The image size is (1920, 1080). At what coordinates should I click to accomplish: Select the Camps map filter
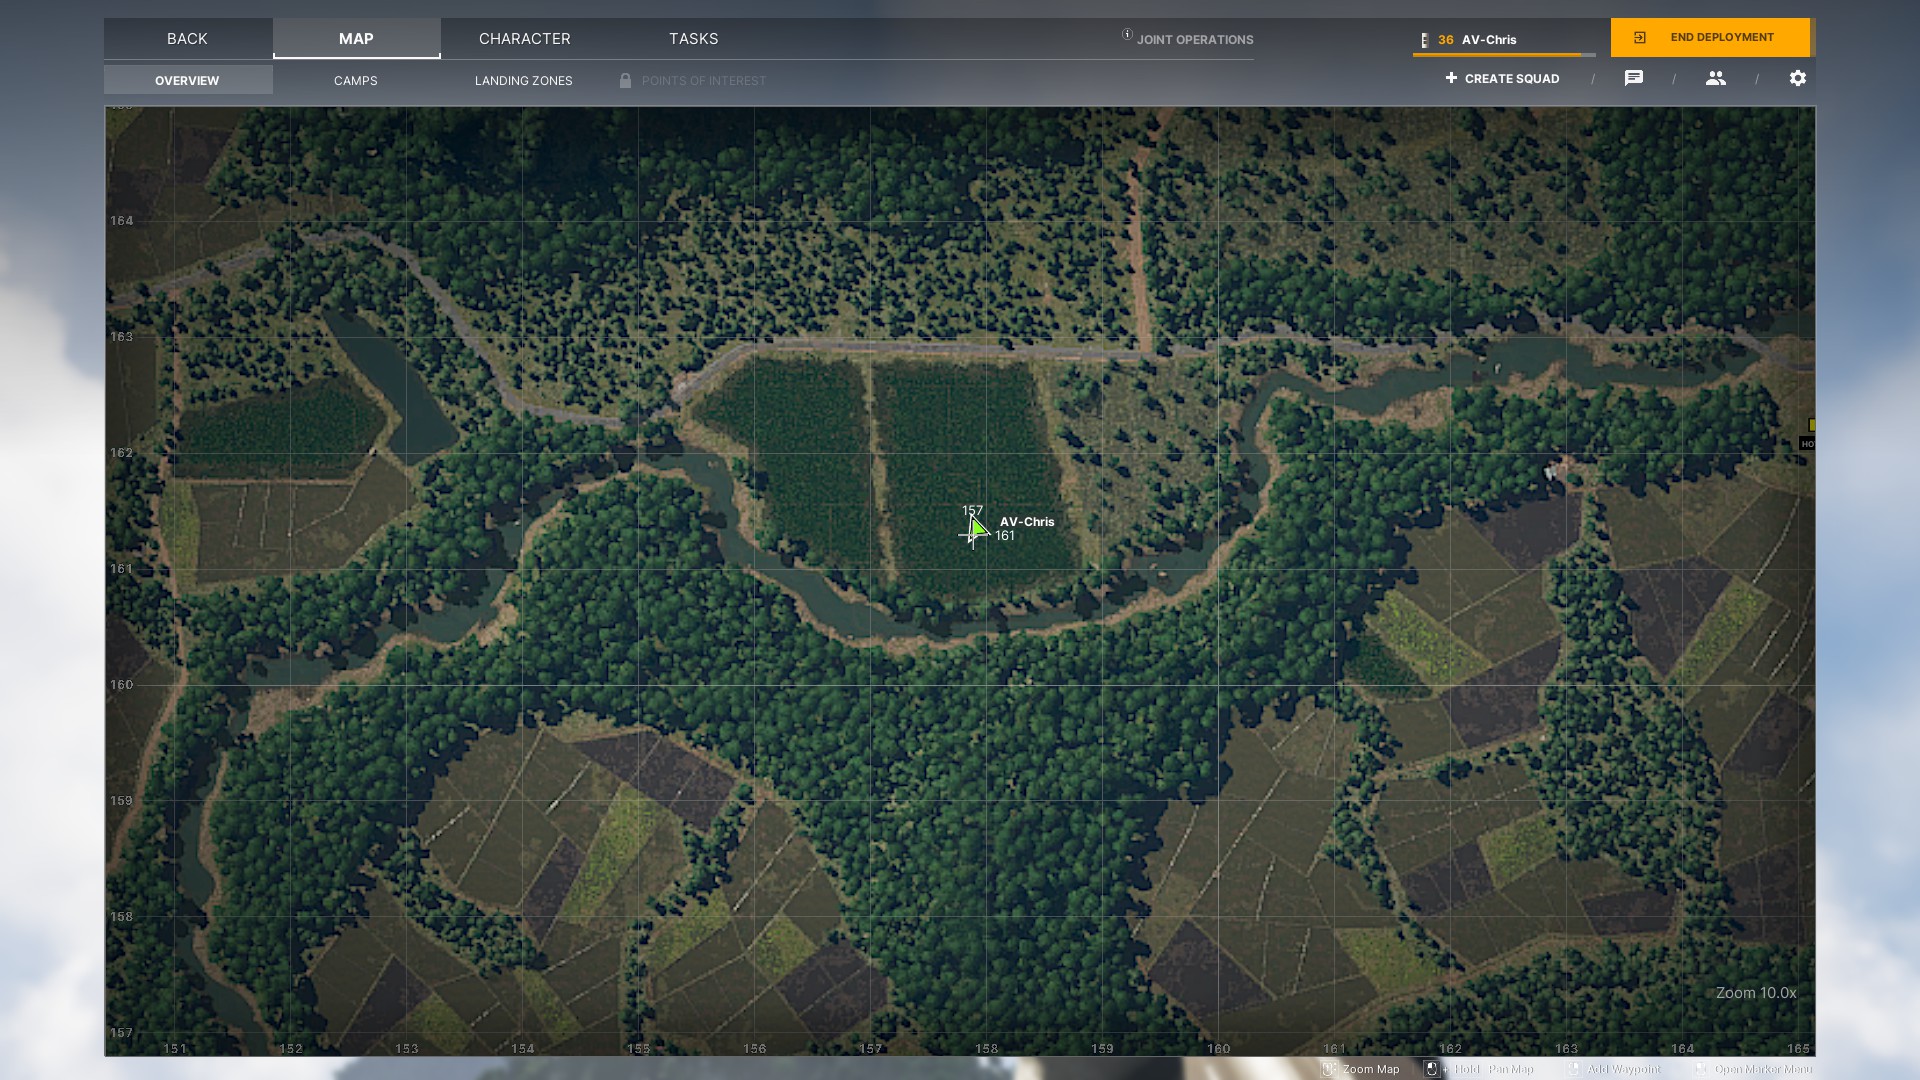[355, 80]
